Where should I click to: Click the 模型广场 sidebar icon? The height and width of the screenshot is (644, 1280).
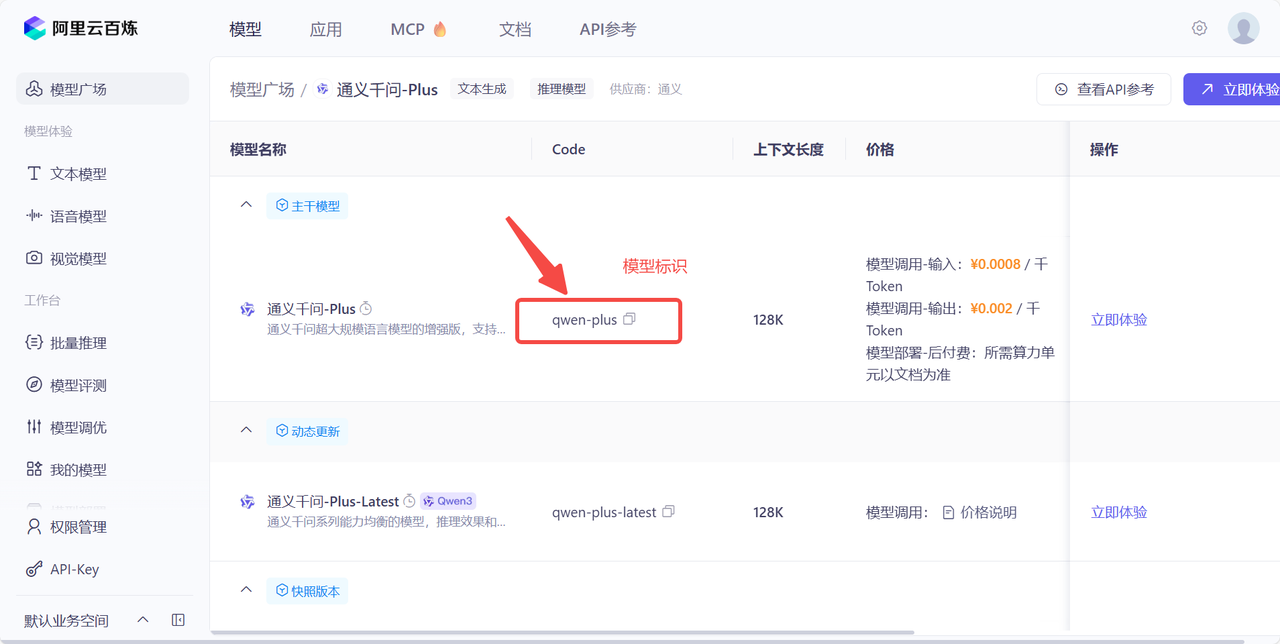[x=34, y=89]
